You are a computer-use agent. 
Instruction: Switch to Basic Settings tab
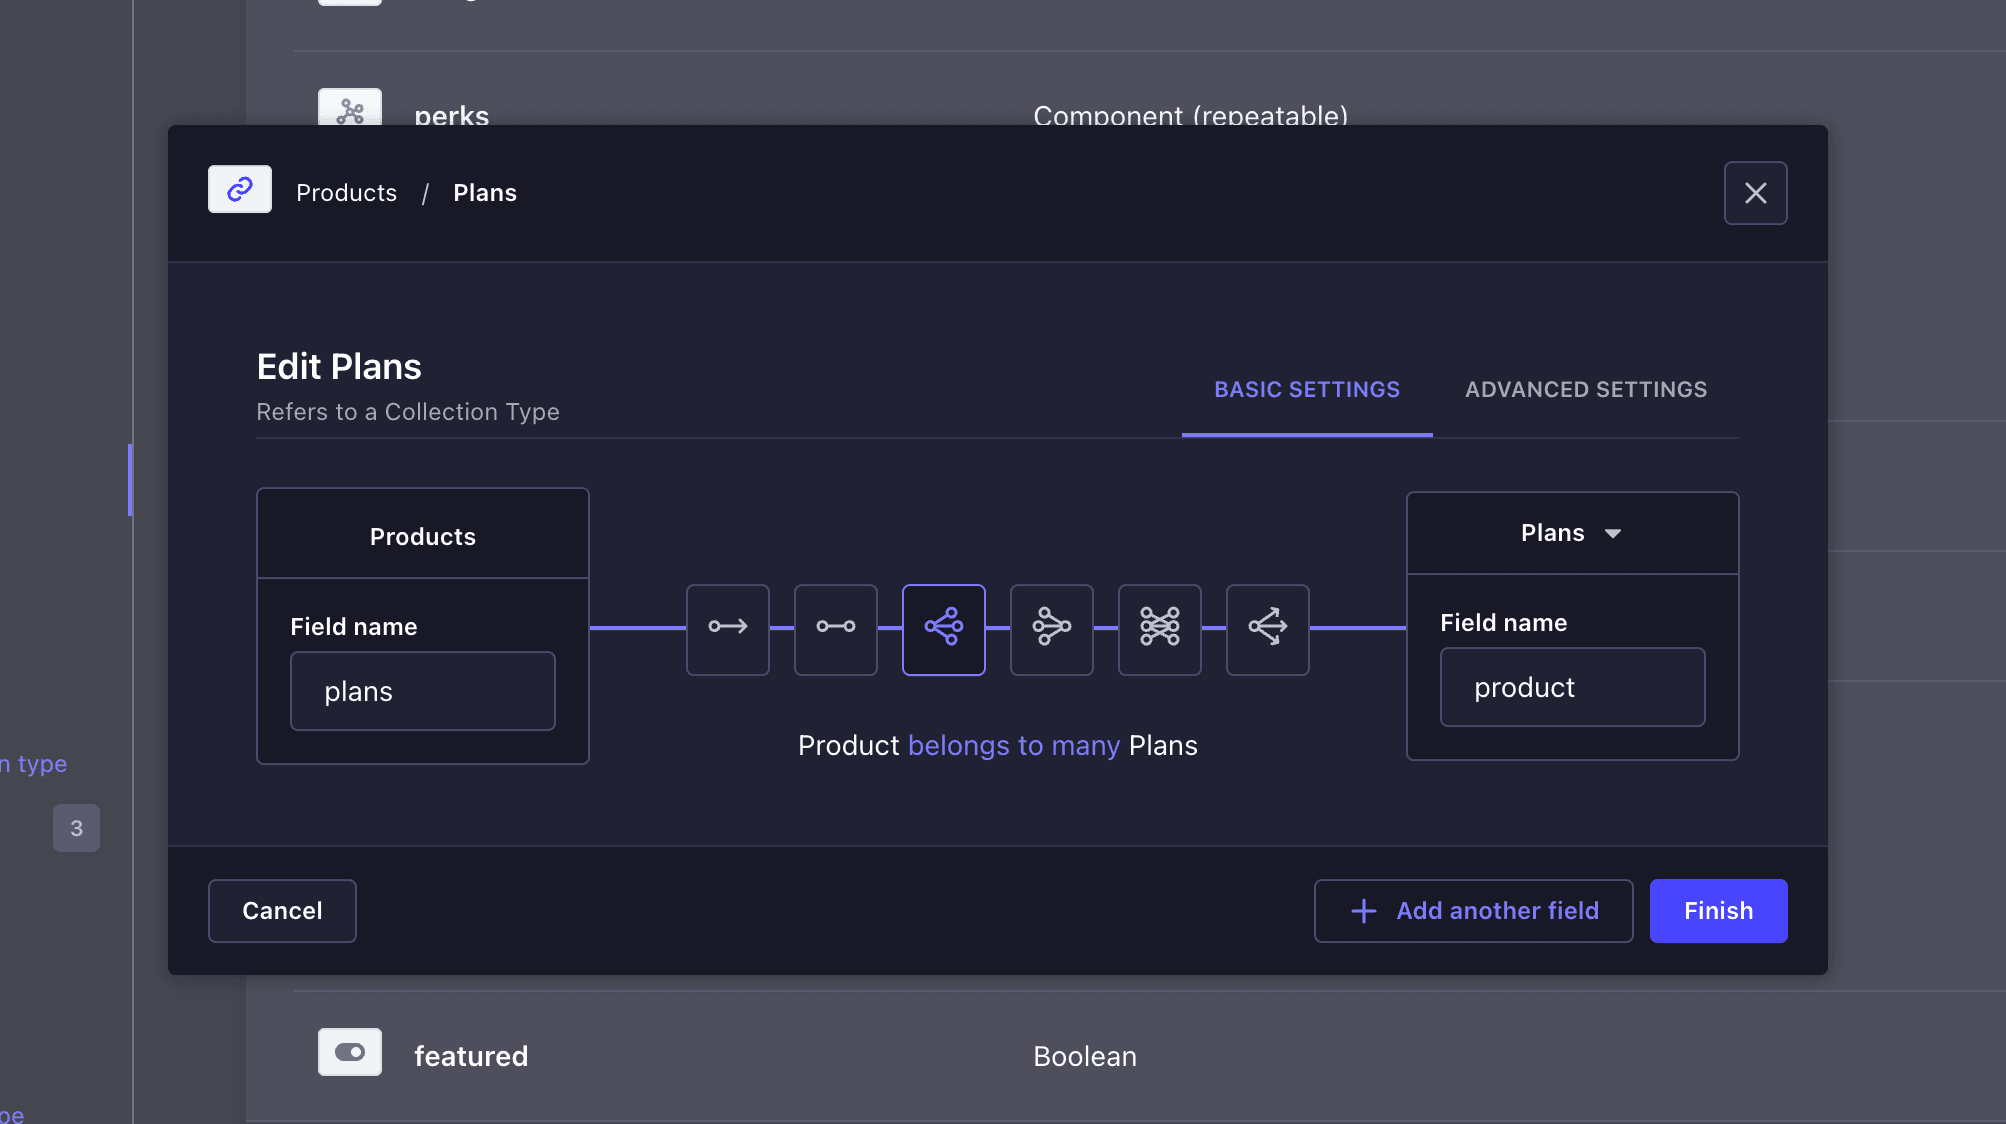pos(1307,390)
